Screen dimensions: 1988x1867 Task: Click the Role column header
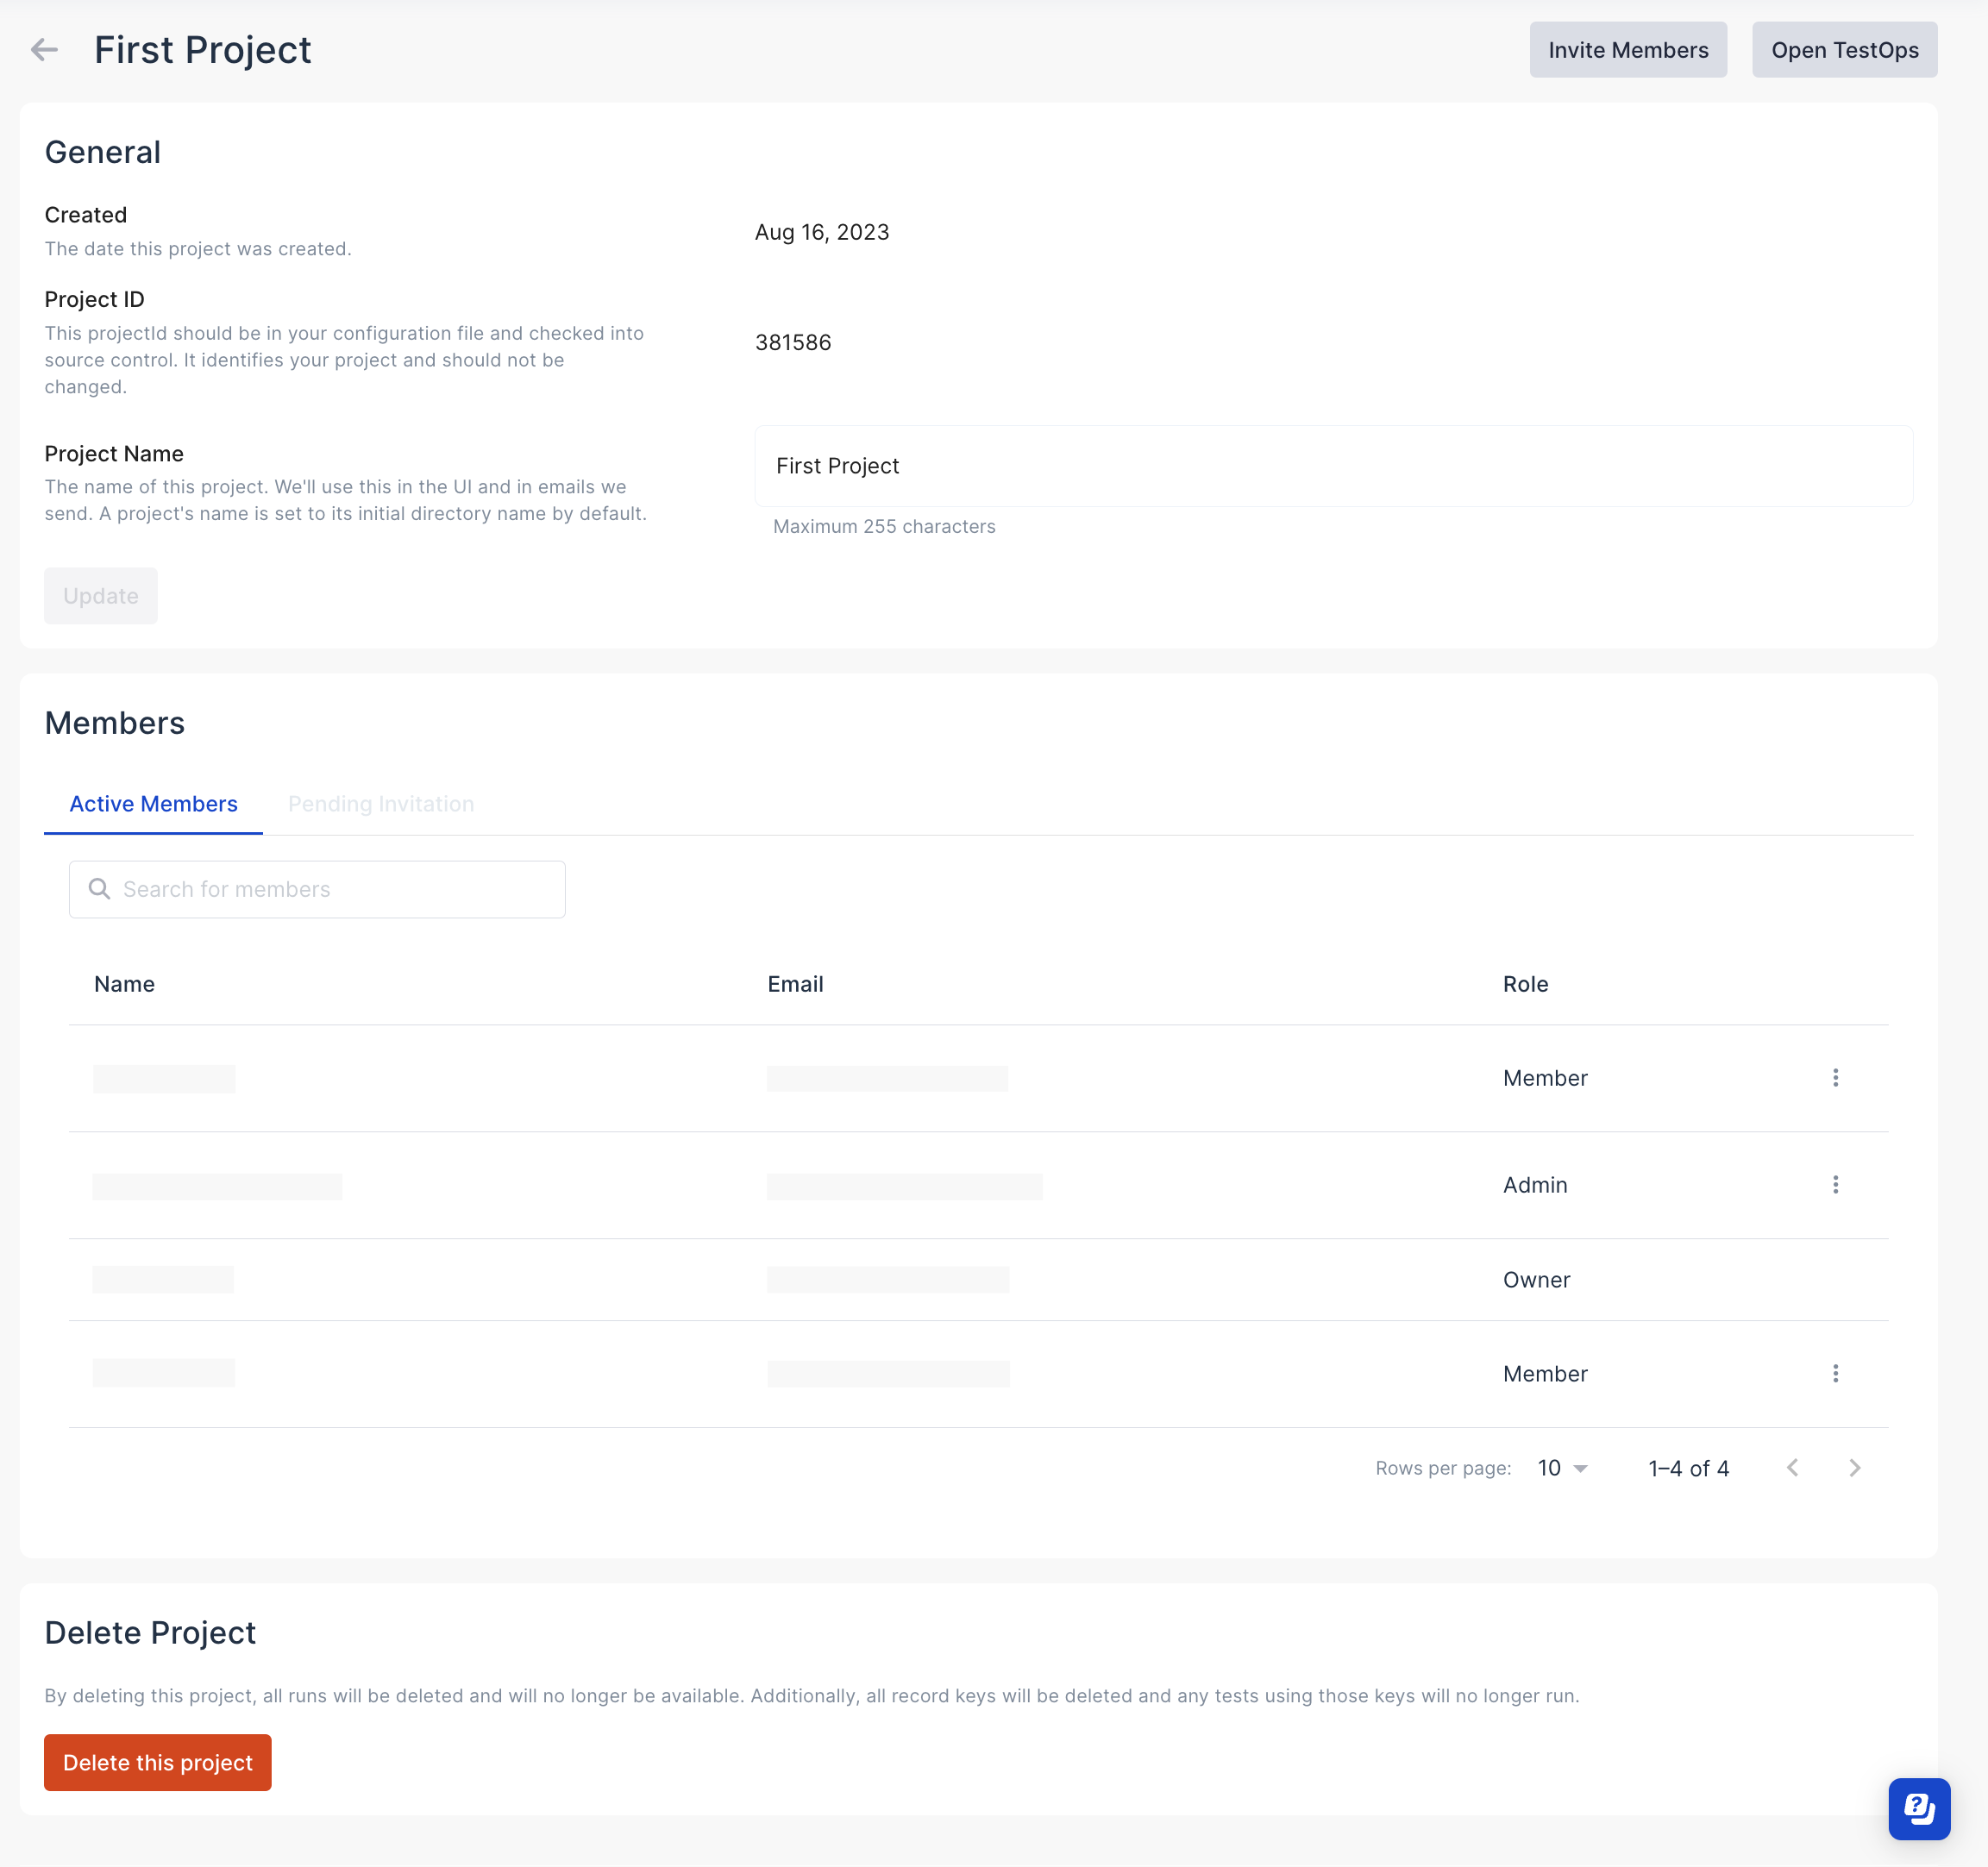[1525, 983]
